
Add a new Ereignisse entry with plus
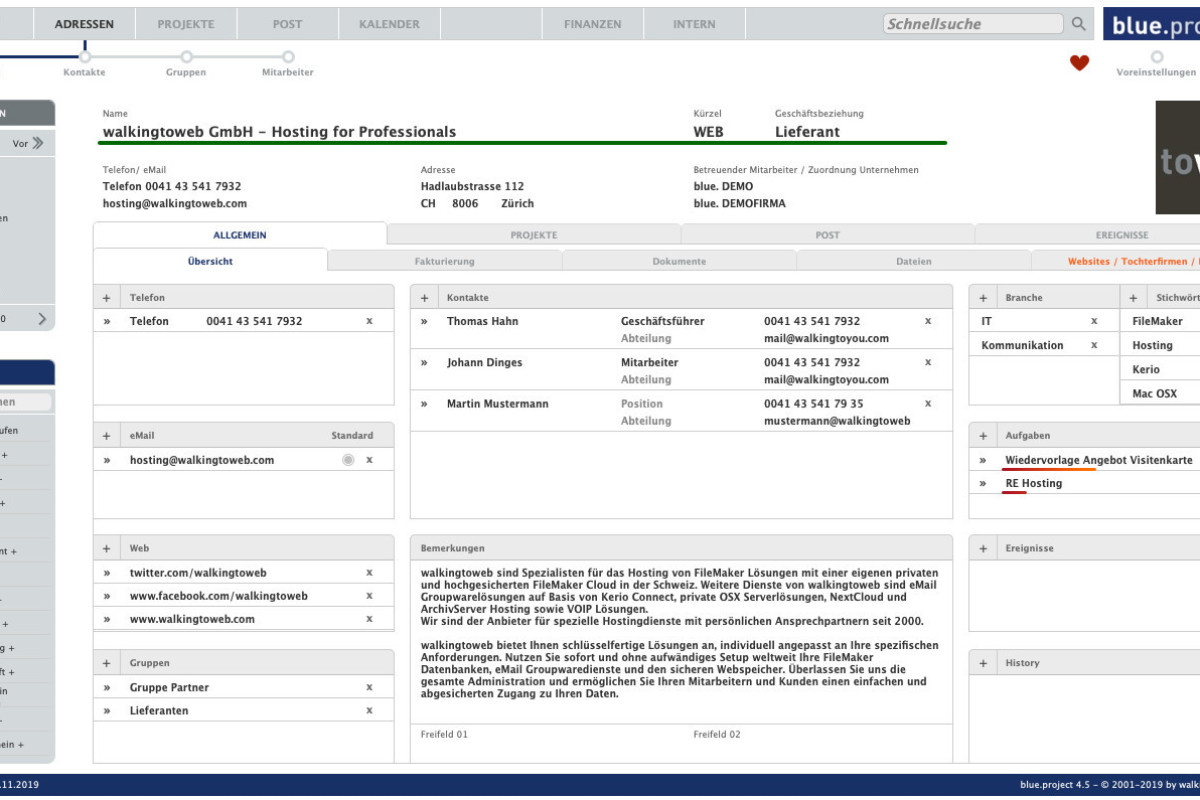[983, 549]
